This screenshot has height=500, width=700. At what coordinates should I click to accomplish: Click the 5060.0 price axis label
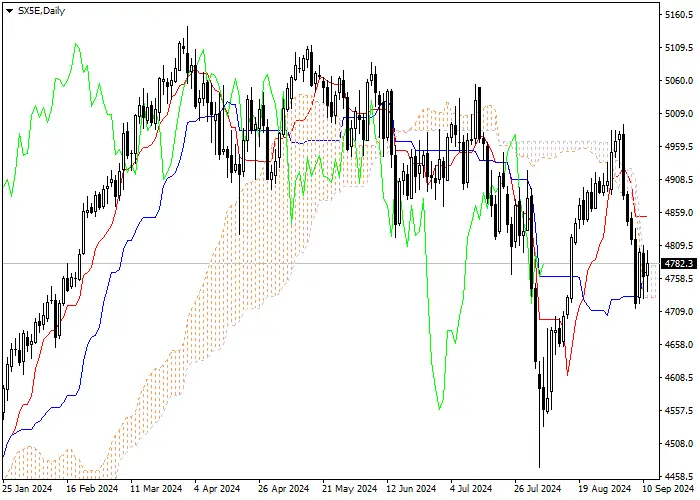679,81
